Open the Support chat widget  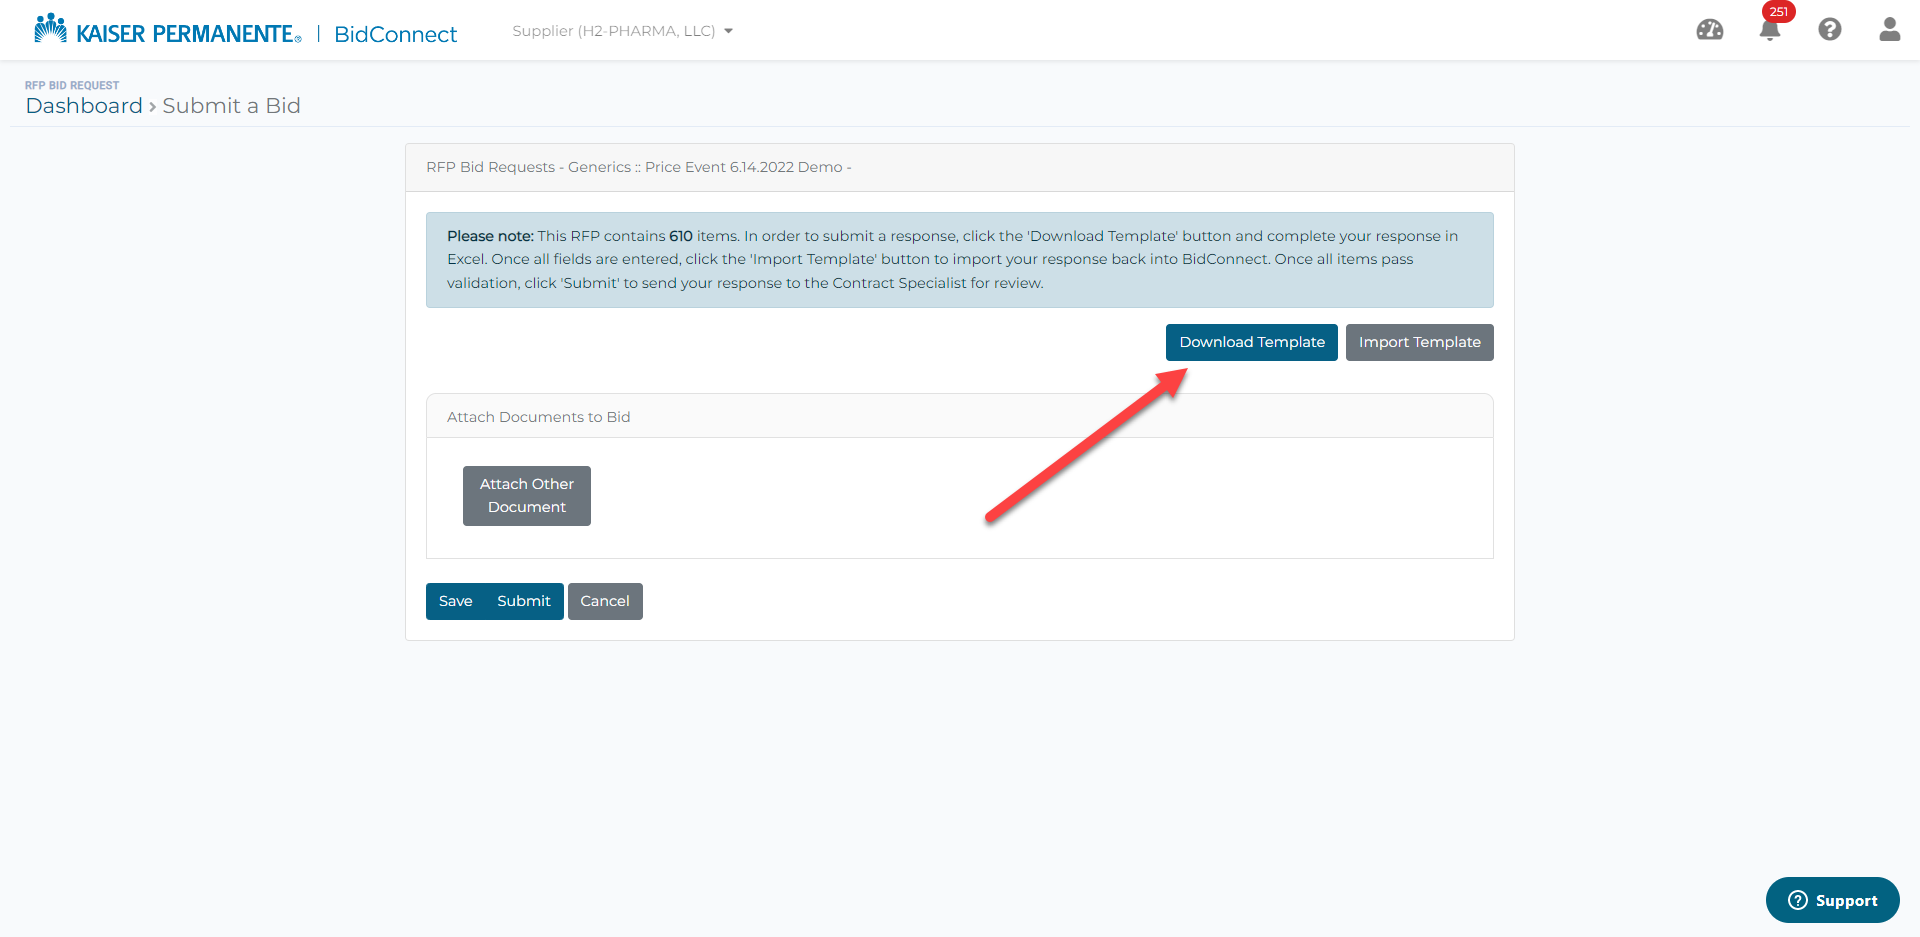pos(1832,900)
